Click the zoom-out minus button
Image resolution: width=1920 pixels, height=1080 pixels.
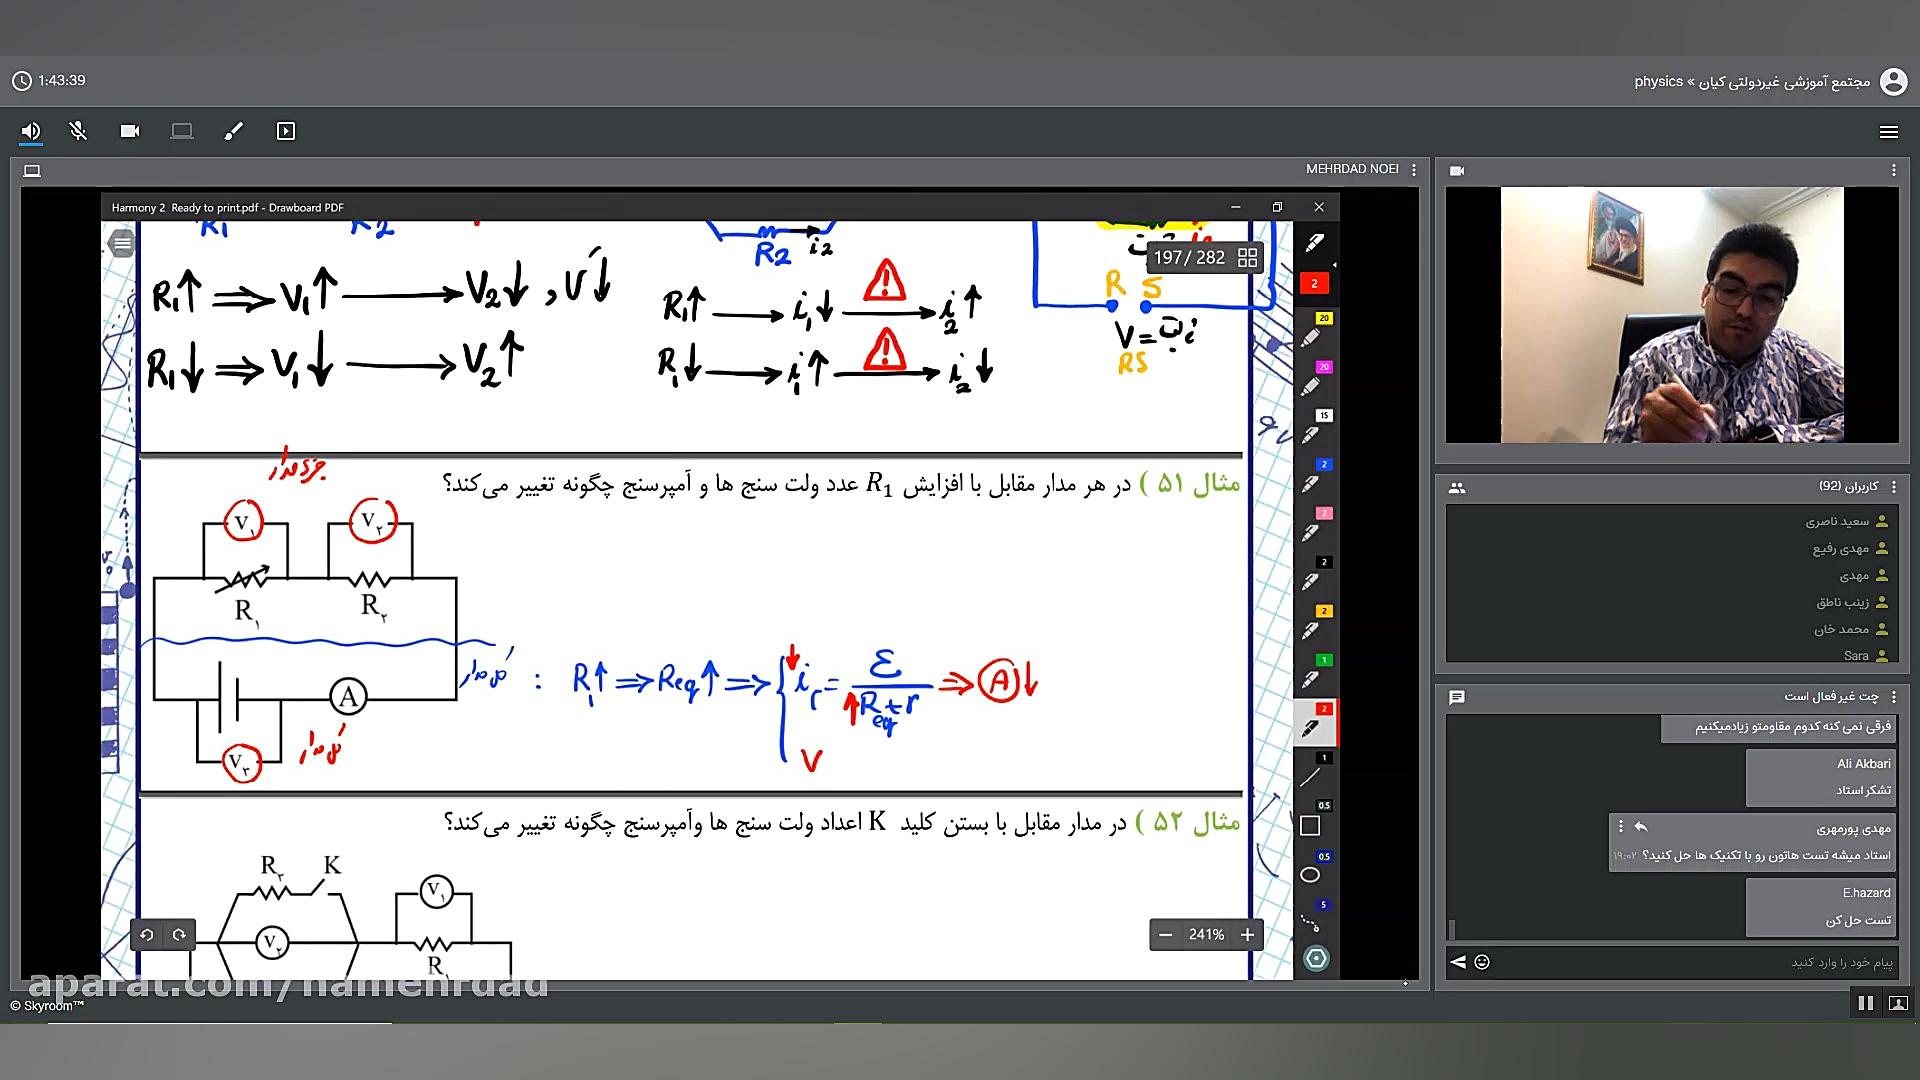tap(1165, 935)
